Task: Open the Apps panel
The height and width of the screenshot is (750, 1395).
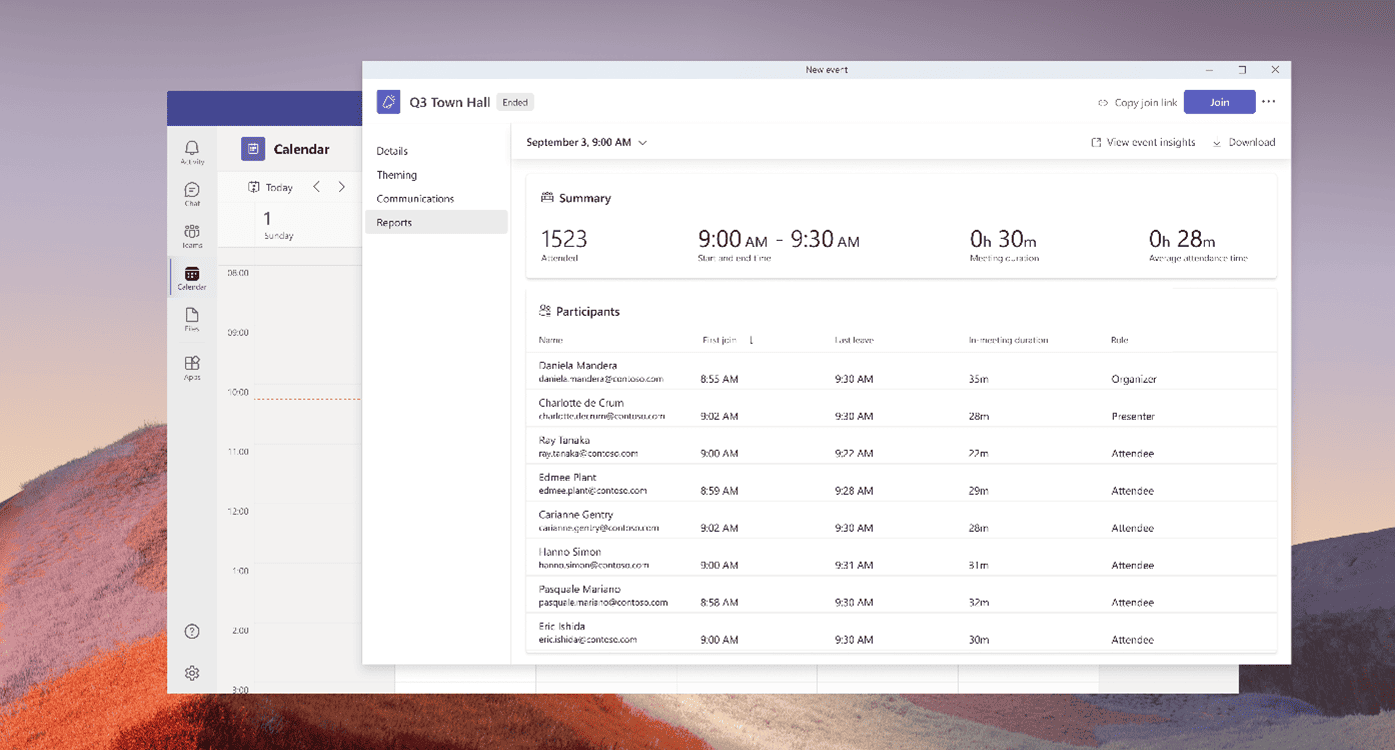Action: point(191,364)
